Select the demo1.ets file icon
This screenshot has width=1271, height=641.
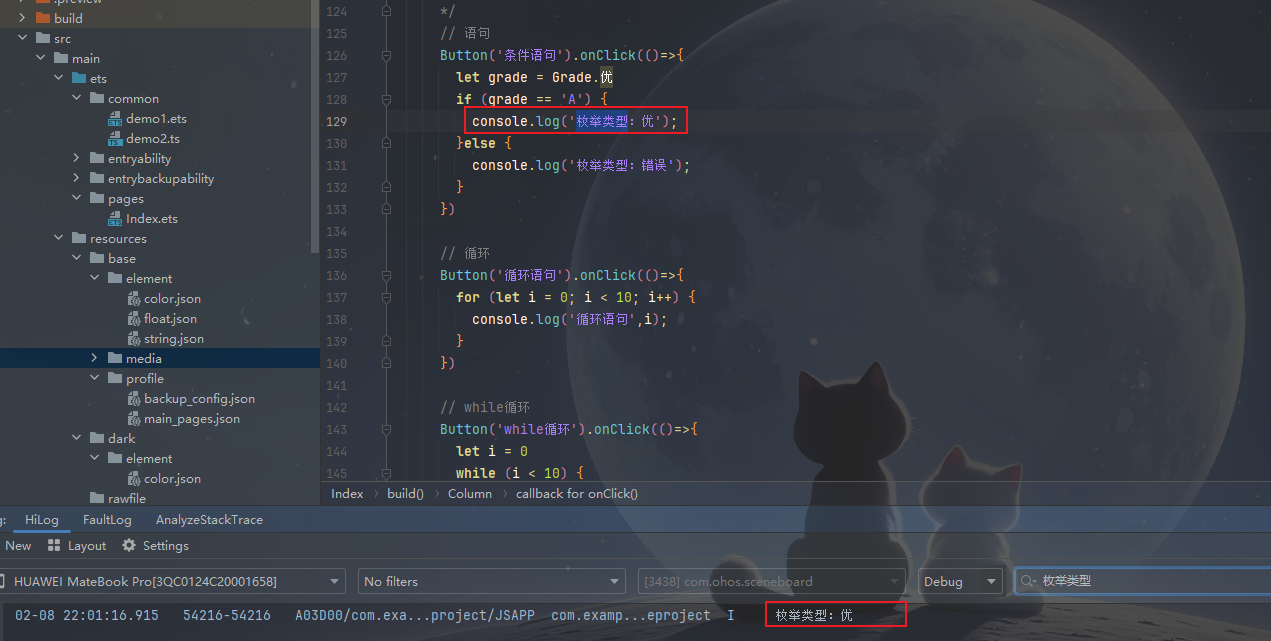click(115, 119)
